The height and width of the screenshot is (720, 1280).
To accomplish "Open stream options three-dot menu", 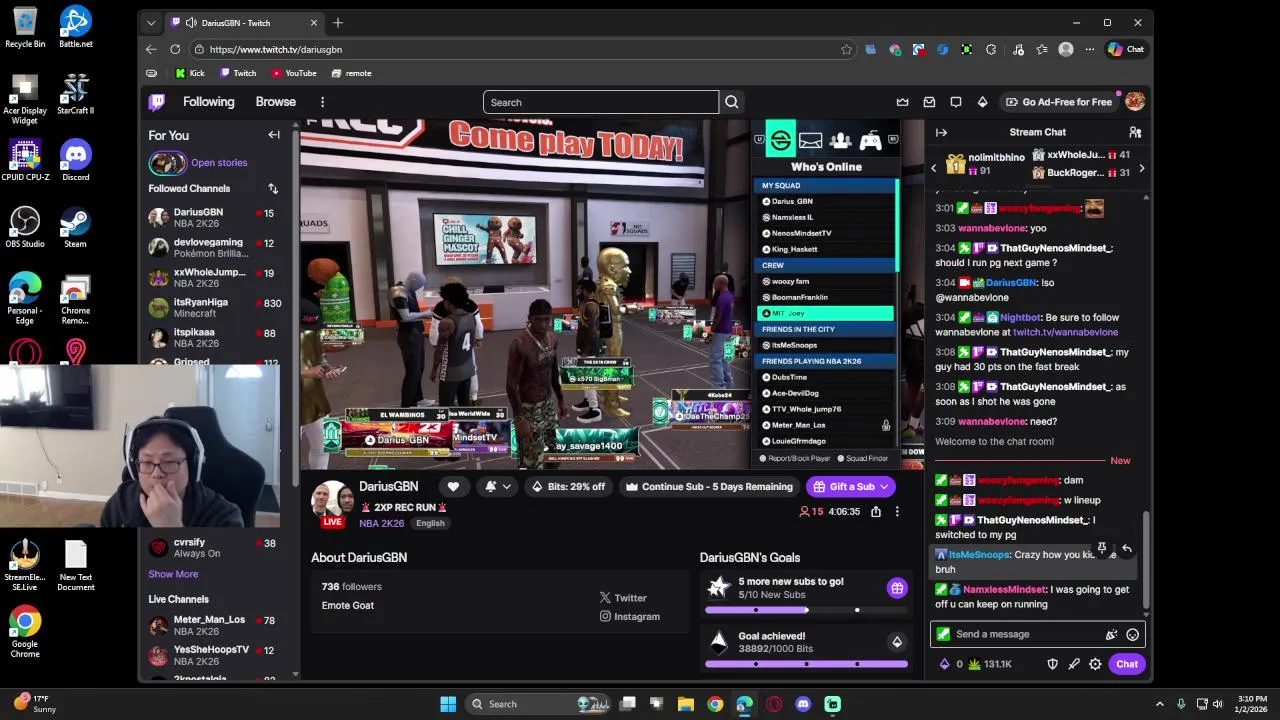I will coord(897,511).
